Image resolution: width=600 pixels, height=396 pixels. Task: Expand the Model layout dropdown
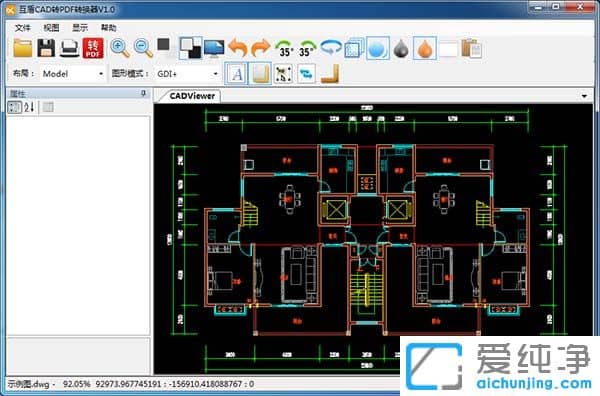coord(73,73)
